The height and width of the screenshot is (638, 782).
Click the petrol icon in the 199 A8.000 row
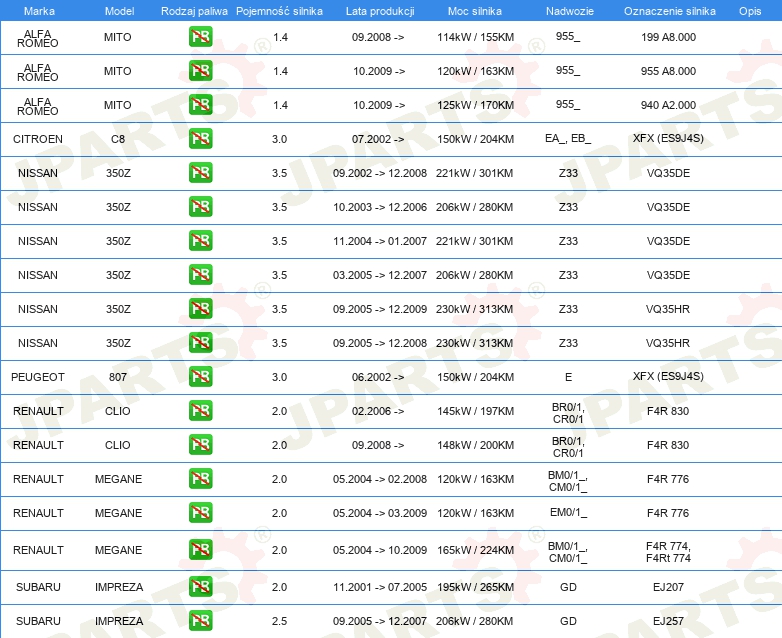click(x=200, y=37)
